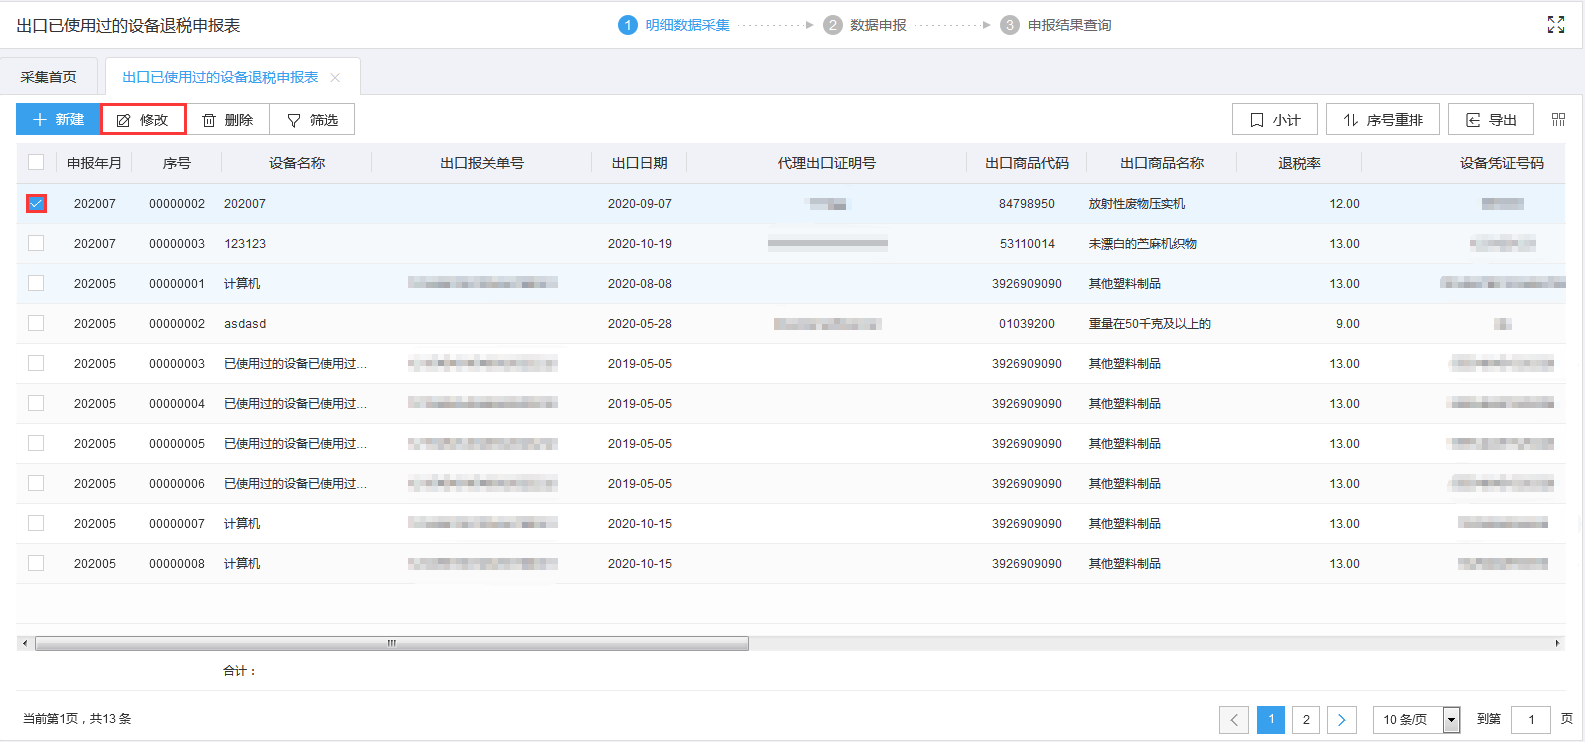
Task: Click 序号重排 to reorder serial numbers
Action: 1382,120
